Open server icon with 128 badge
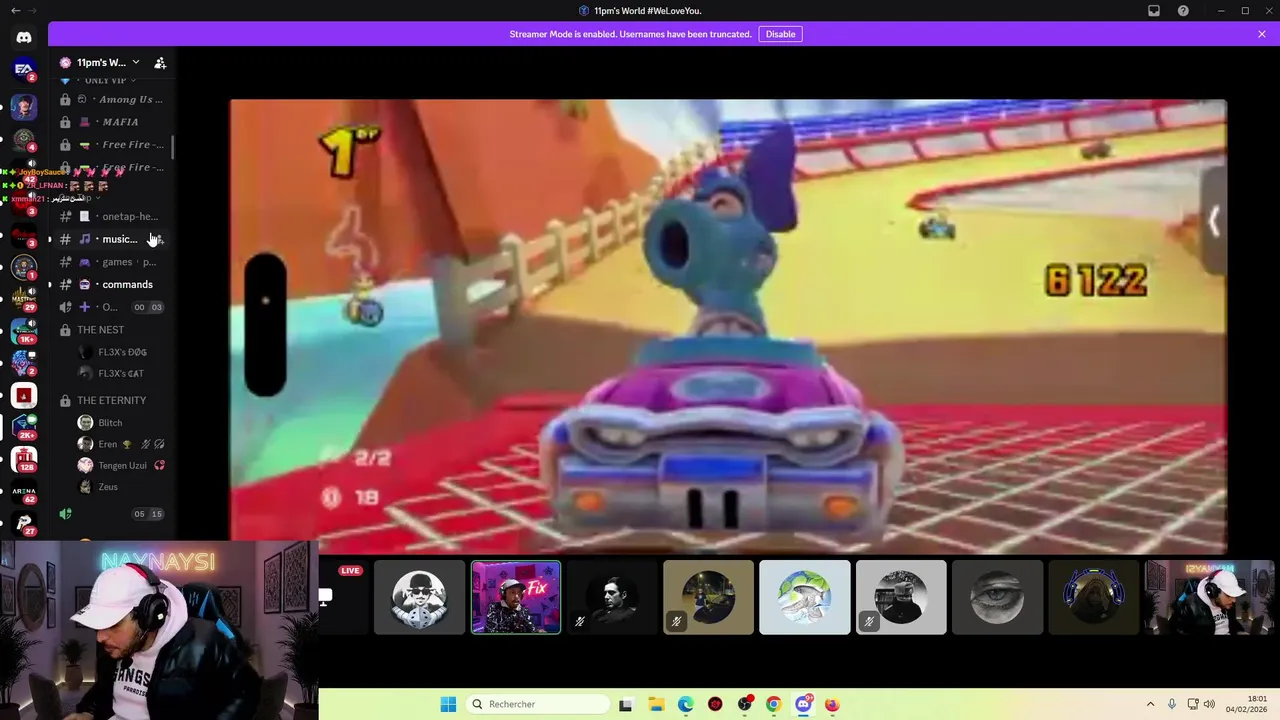This screenshot has height=720, width=1280. coord(24,459)
